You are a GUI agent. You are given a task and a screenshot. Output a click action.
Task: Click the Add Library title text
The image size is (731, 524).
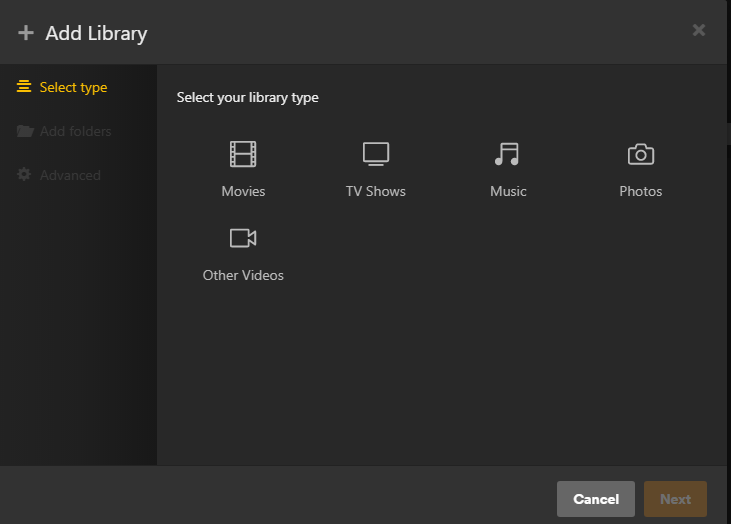point(96,33)
